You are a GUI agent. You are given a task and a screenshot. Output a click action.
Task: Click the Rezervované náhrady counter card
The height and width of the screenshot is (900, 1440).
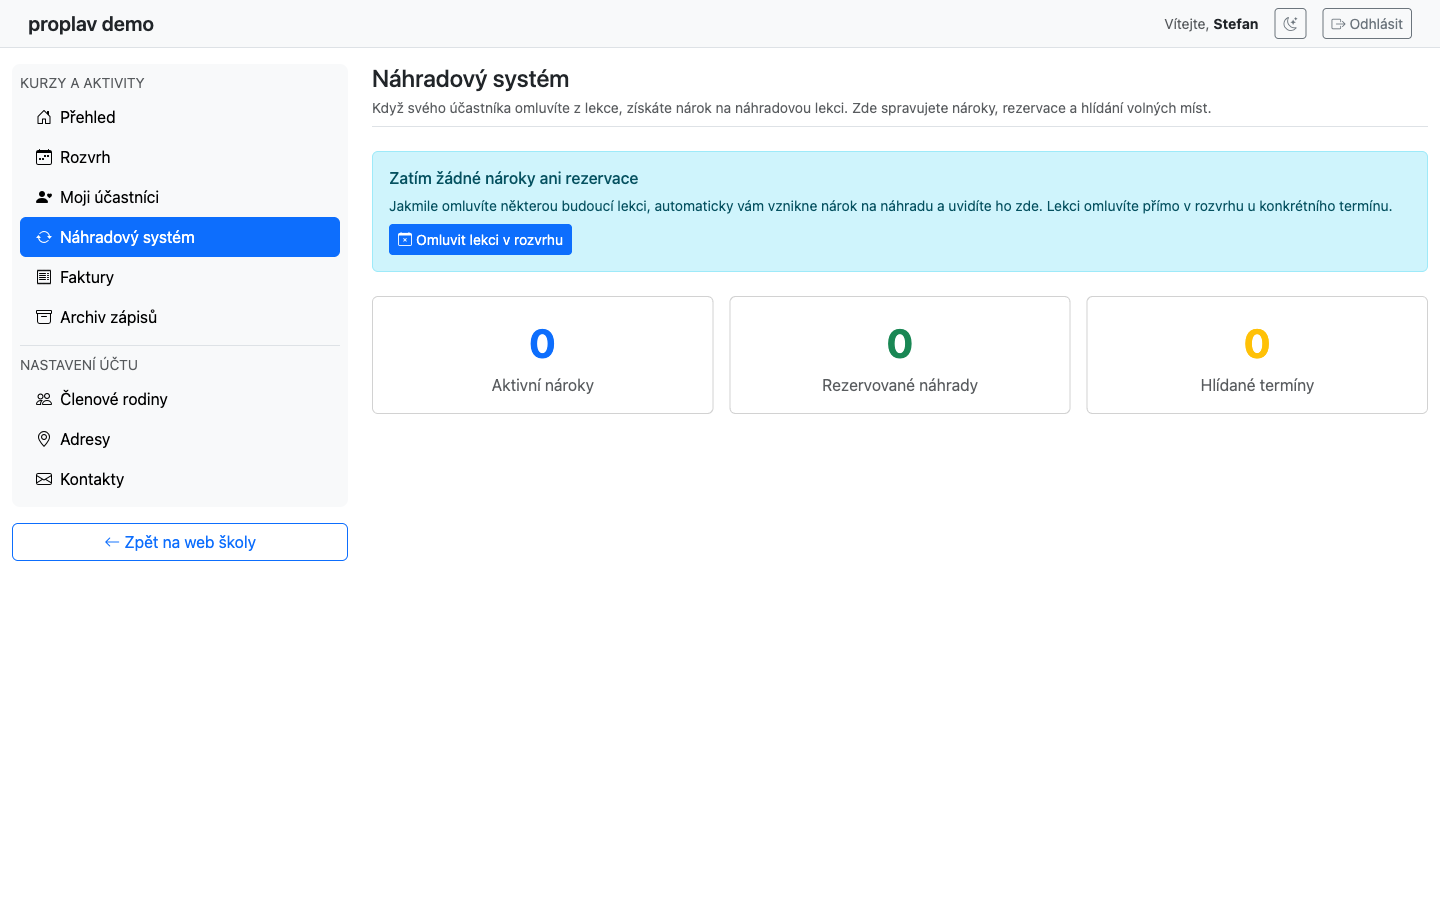900,355
